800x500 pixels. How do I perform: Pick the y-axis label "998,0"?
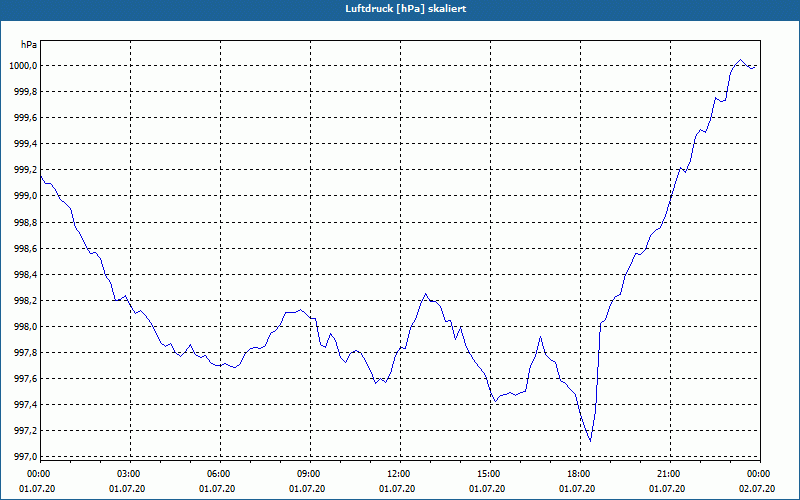pyautogui.click(x=28, y=327)
